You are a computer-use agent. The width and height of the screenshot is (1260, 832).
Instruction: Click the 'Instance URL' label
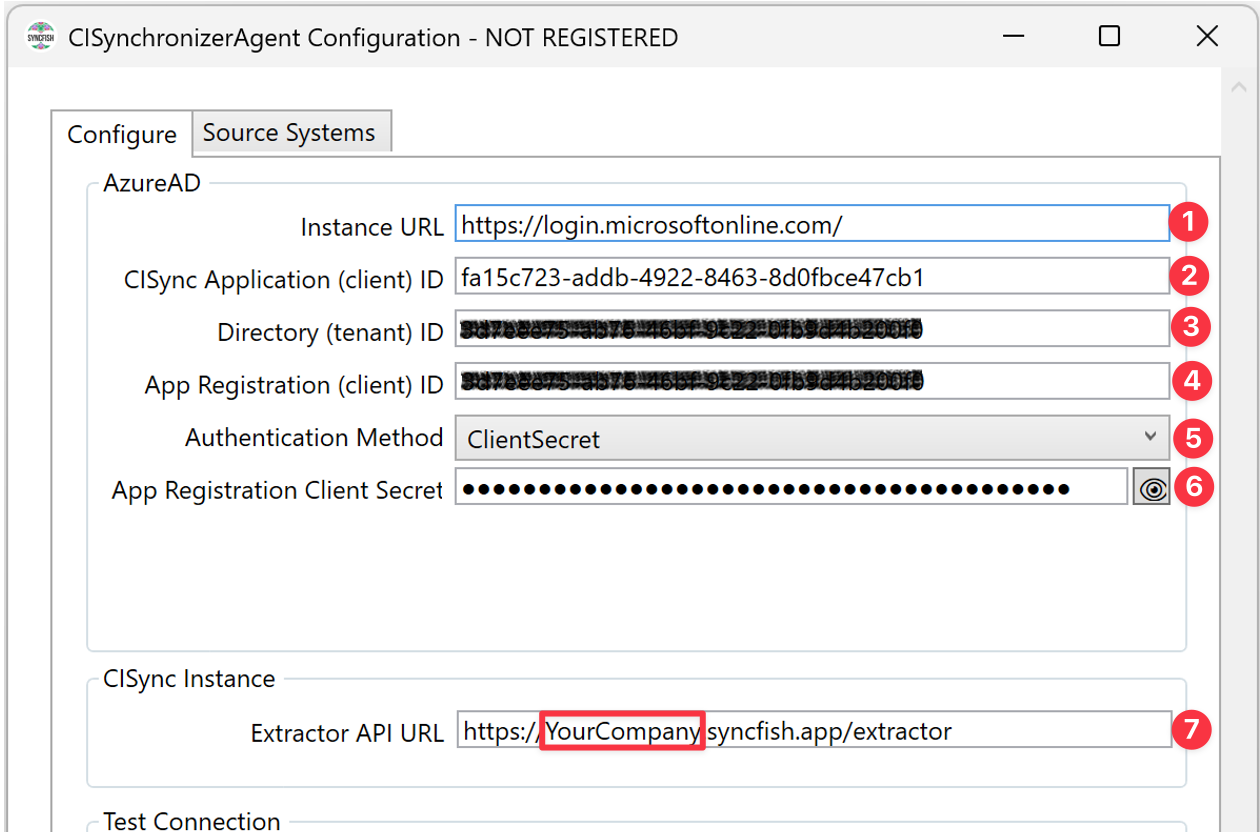tap(372, 227)
